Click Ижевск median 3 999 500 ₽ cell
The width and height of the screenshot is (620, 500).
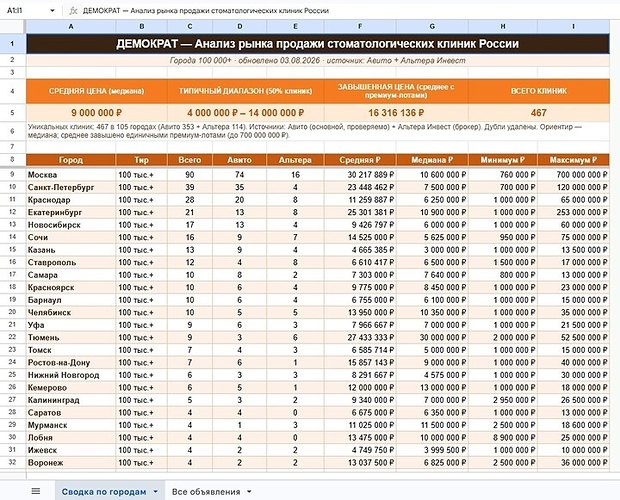pos(432,450)
